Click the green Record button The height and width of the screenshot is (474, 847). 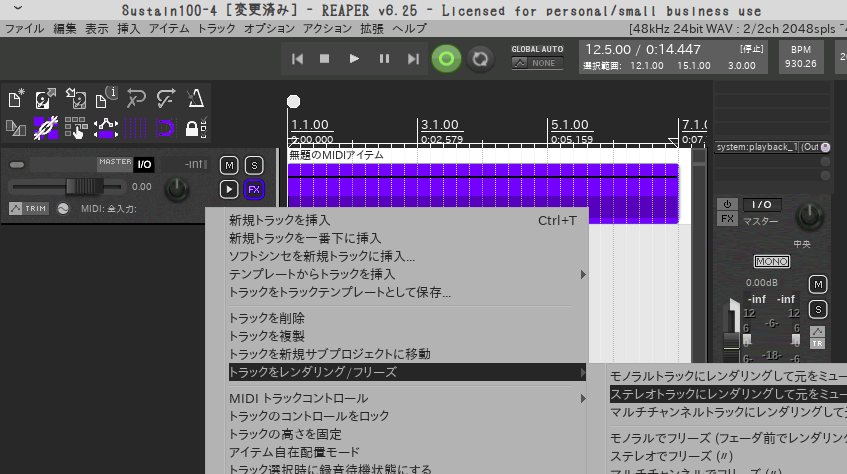[x=446, y=59]
